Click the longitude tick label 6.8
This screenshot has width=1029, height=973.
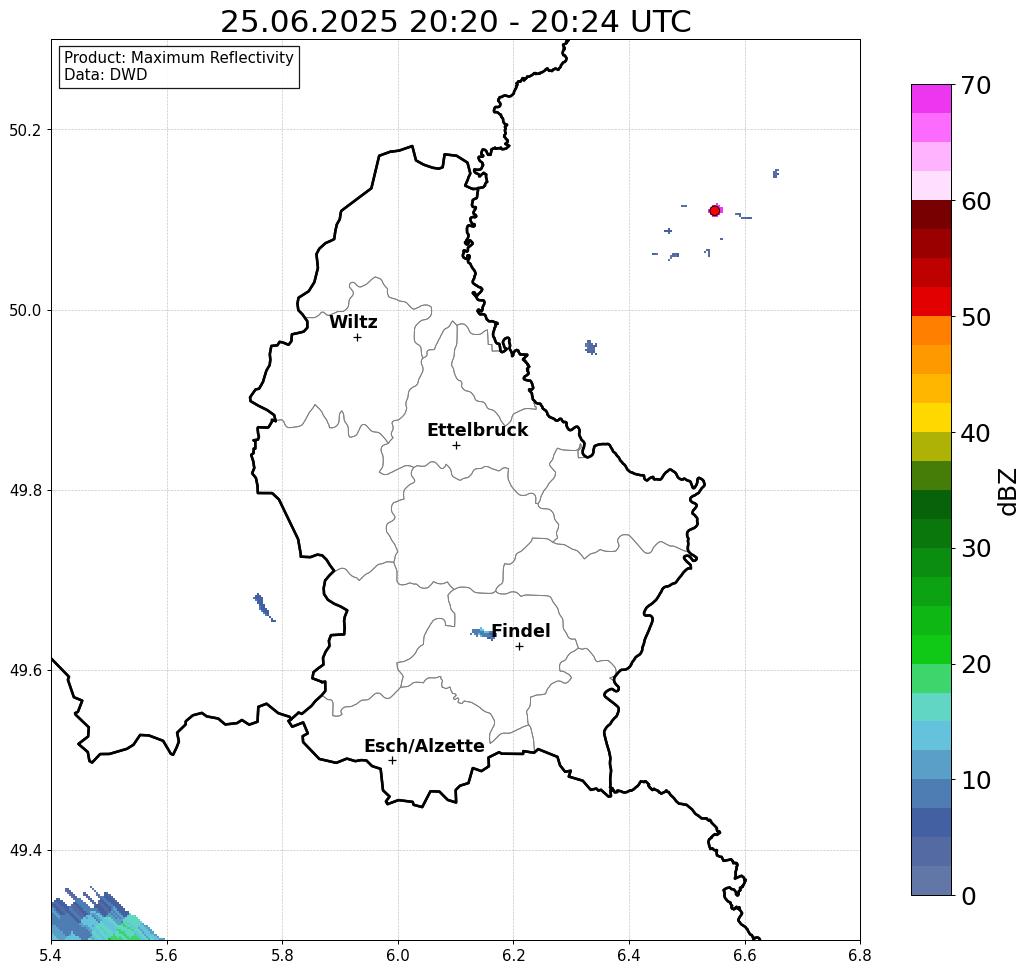(x=860, y=955)
